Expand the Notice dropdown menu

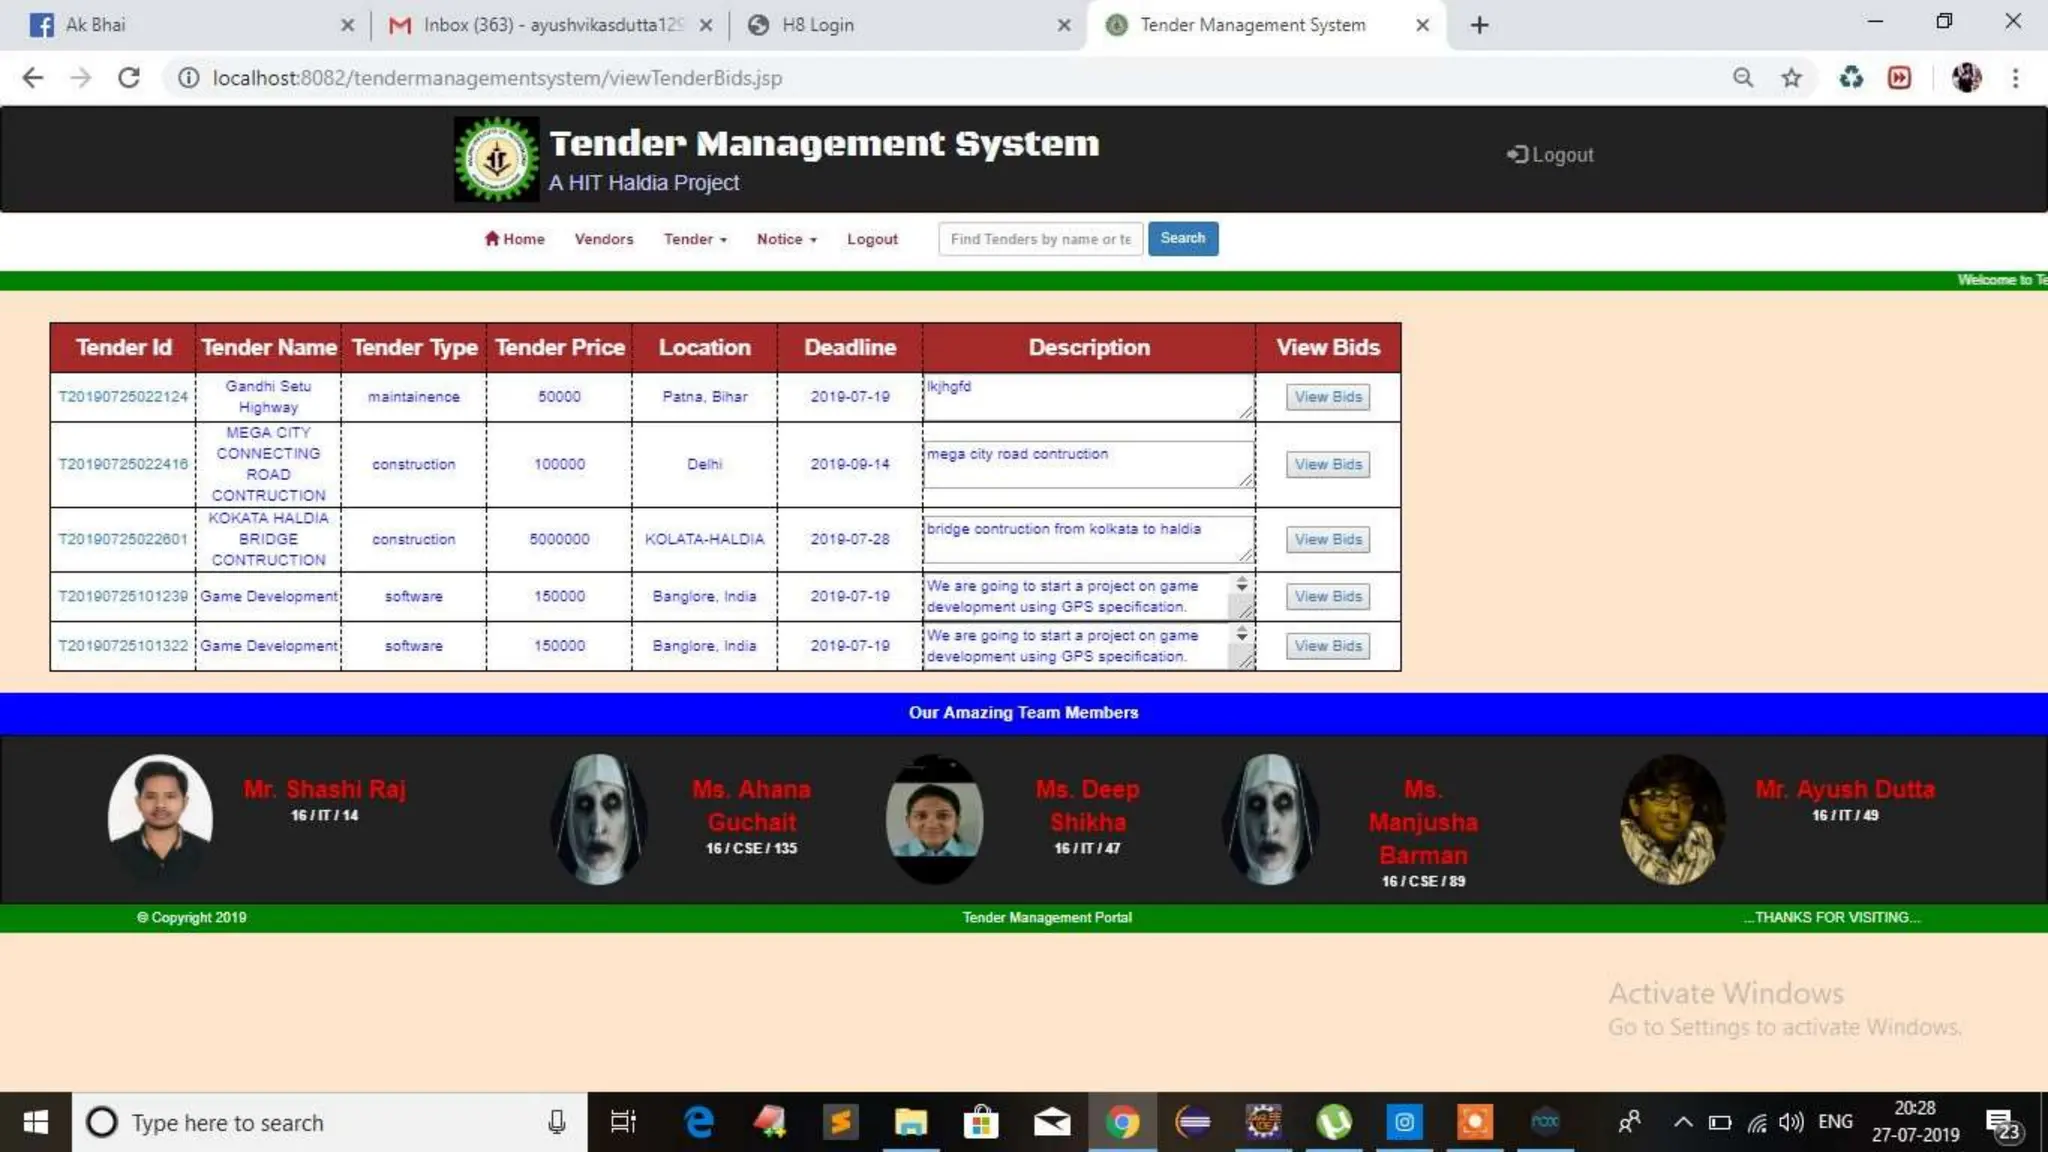click(786, 239)
